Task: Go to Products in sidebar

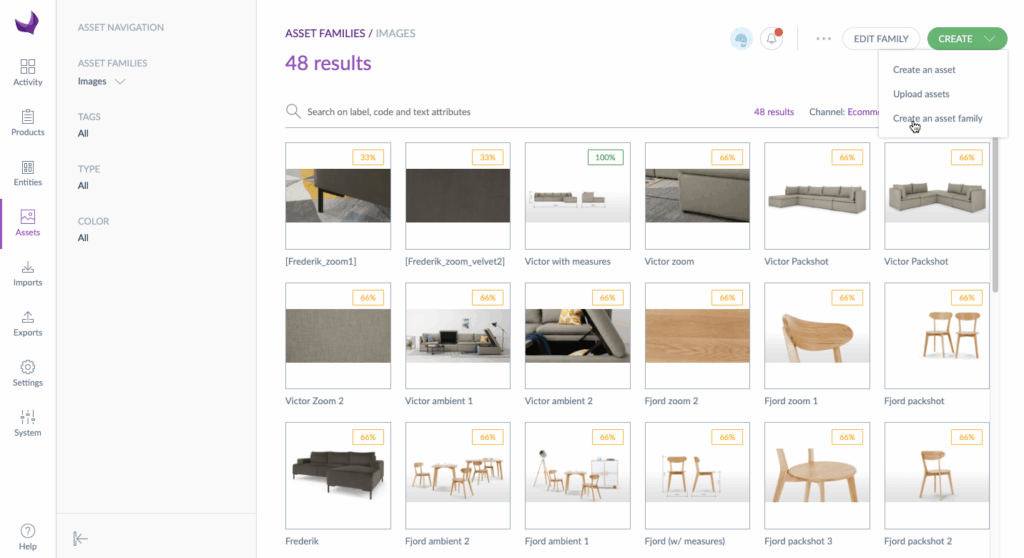Action: pyautogui.click(x=28, y=117)
